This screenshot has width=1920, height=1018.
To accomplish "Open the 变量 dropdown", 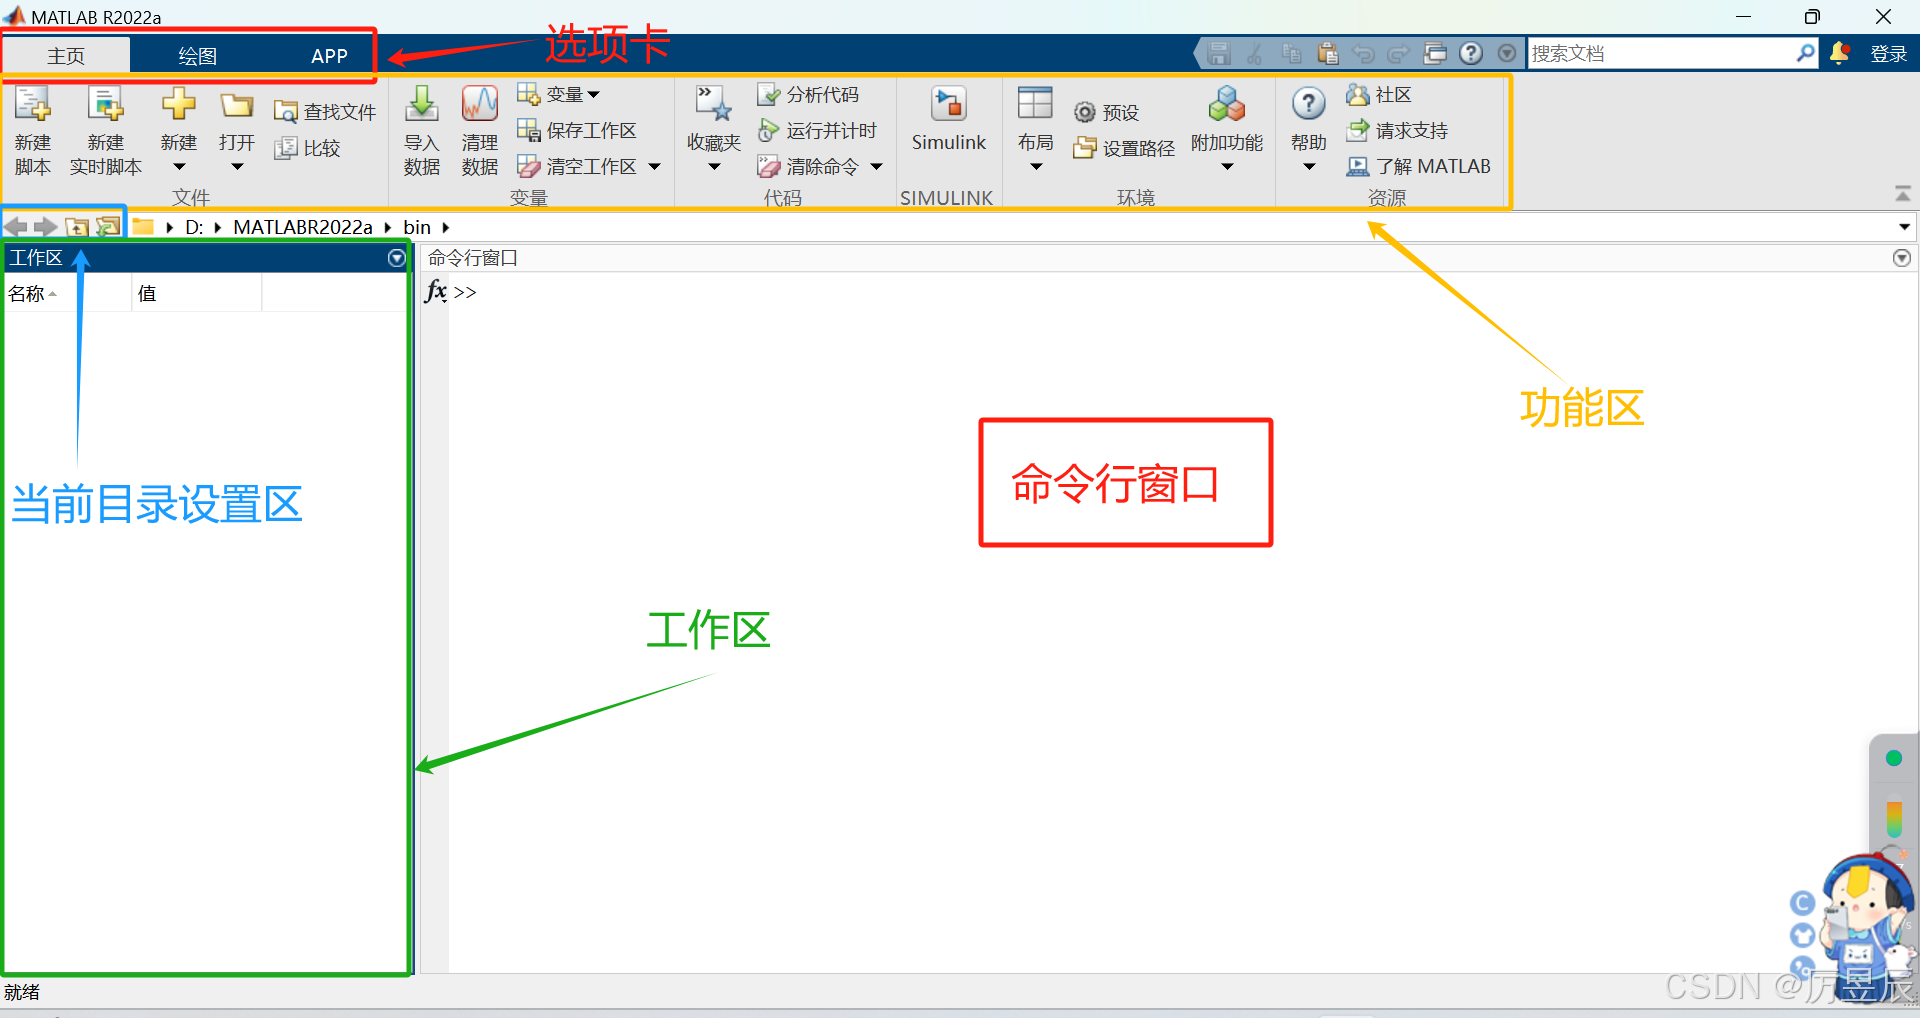I will [558, 94].
